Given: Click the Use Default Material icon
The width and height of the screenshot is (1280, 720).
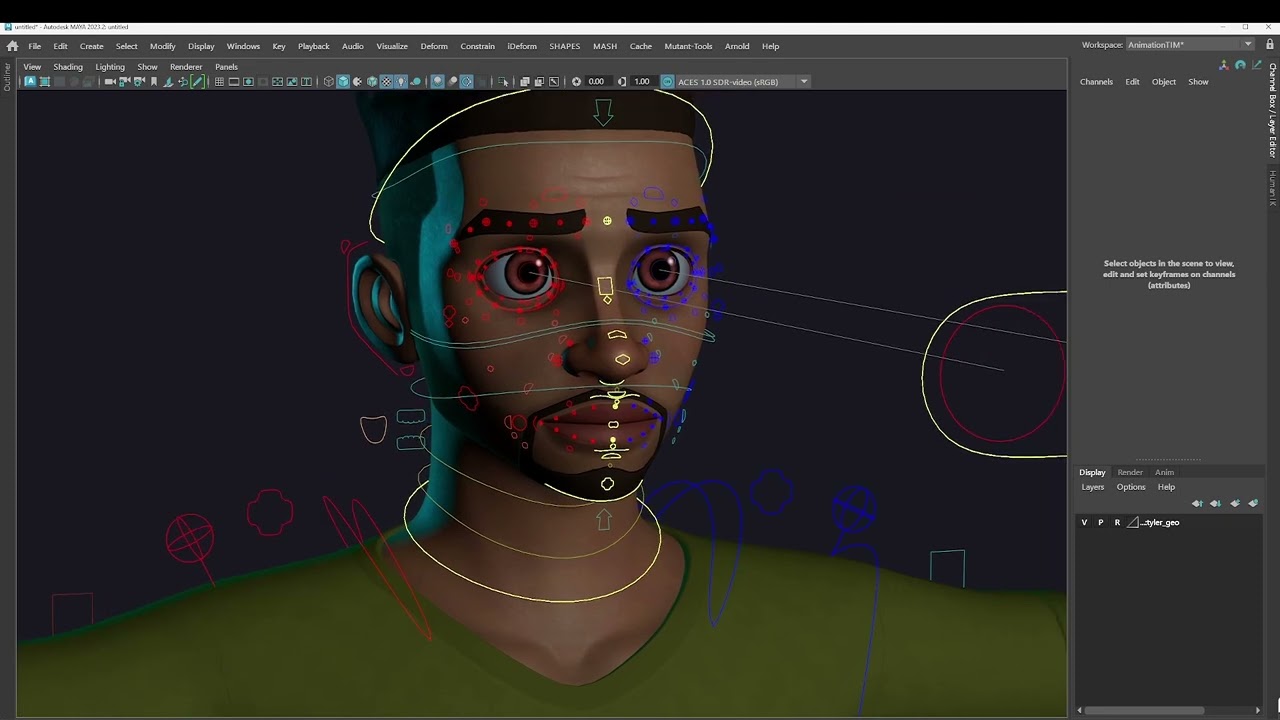Looking at the screenshot, I should (x=357, y=81).
